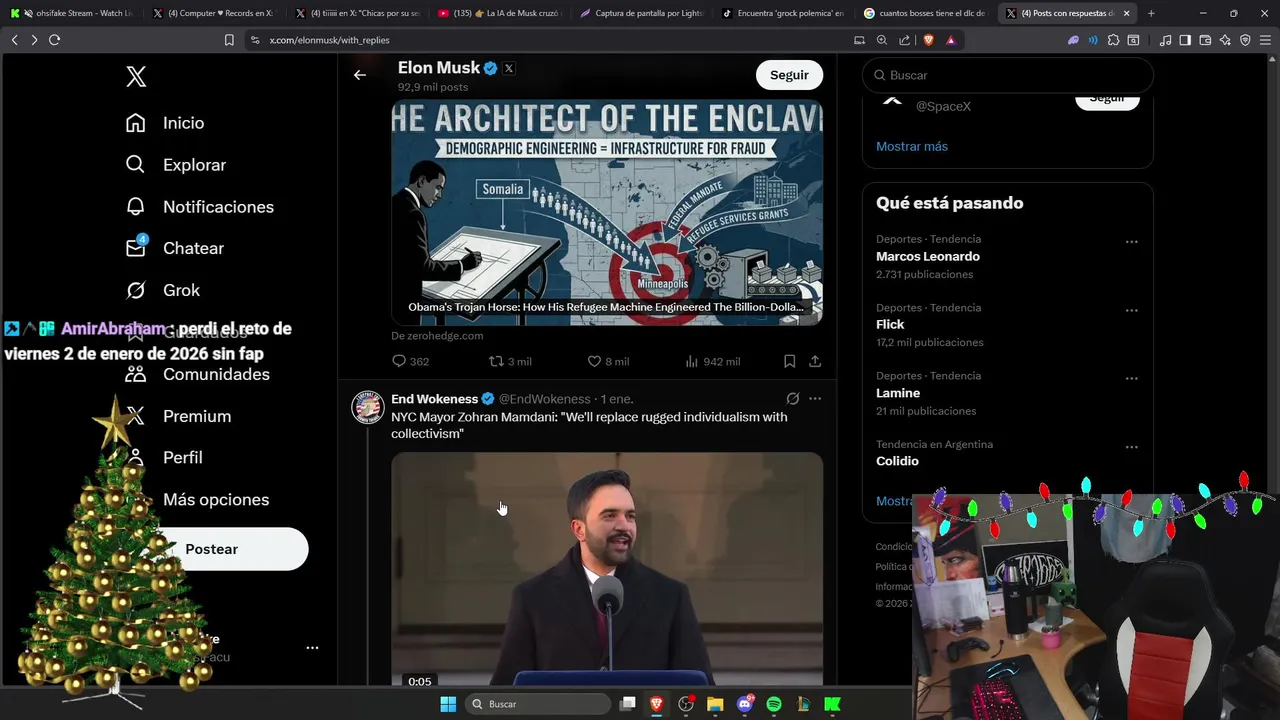Open the Colidio trend in Argentina
This screenshot has width=1280, height=720.
(1008, 453)
